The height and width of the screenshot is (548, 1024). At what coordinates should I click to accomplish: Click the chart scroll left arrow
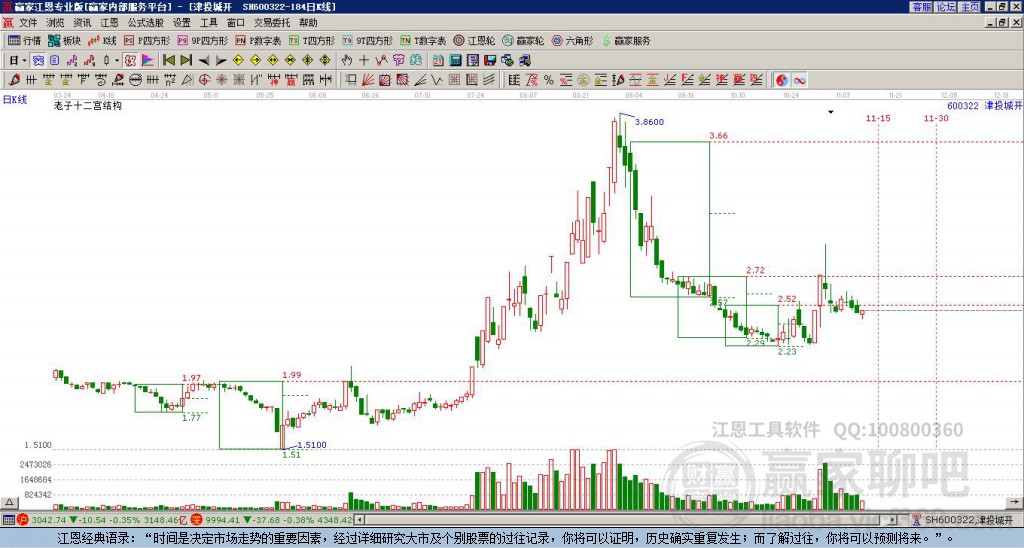(x=359, y=520)
